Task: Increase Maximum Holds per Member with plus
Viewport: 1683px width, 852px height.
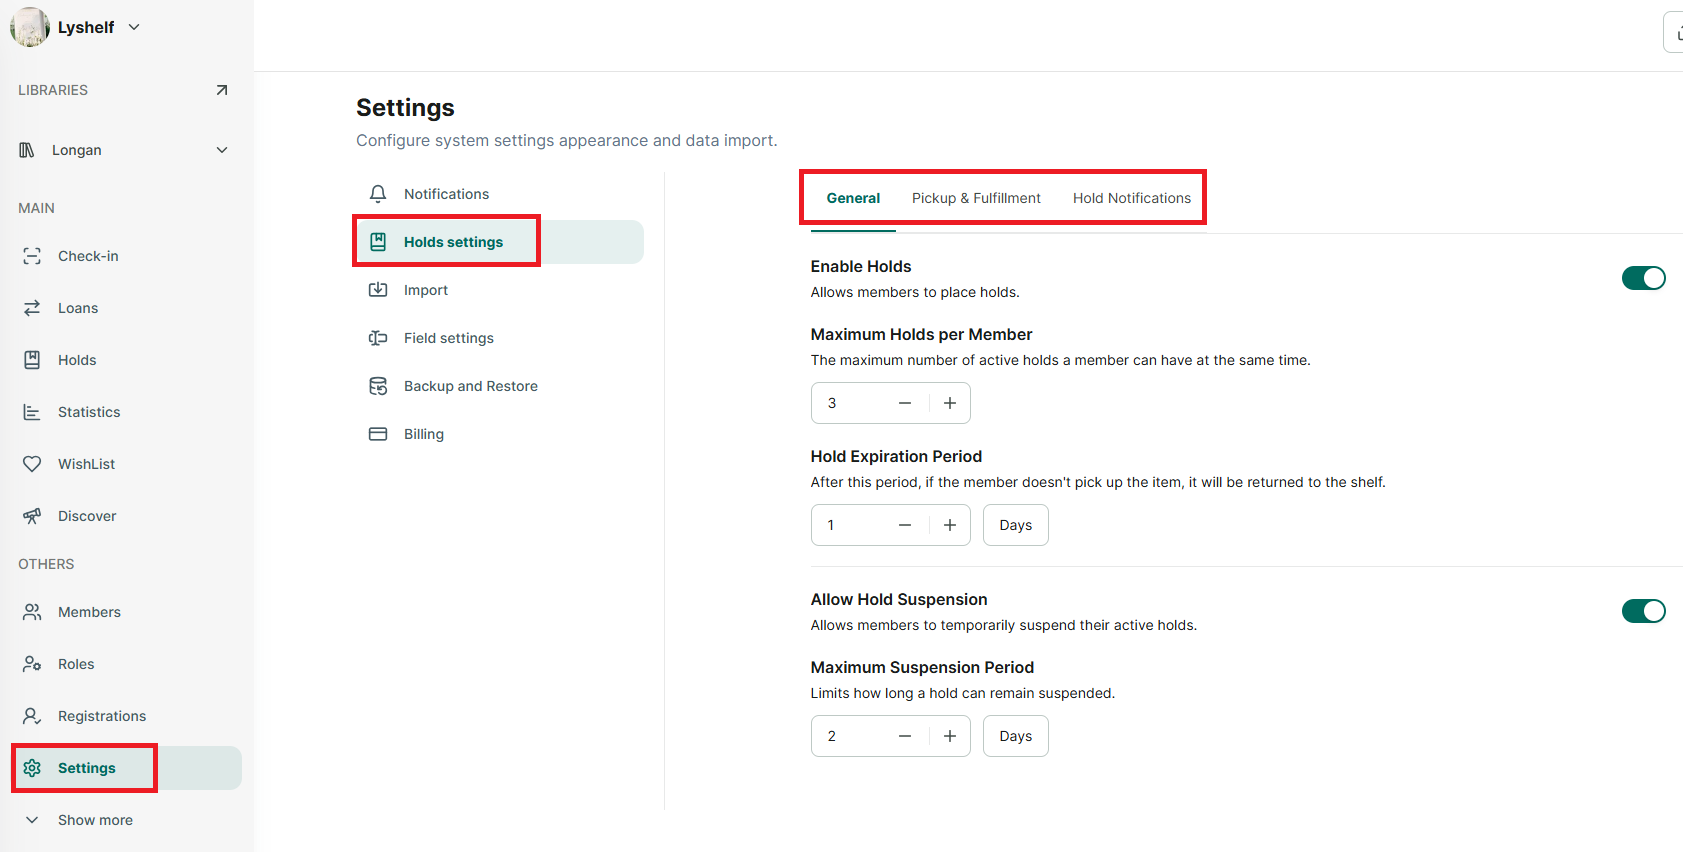Action: [x=950, y=403]
